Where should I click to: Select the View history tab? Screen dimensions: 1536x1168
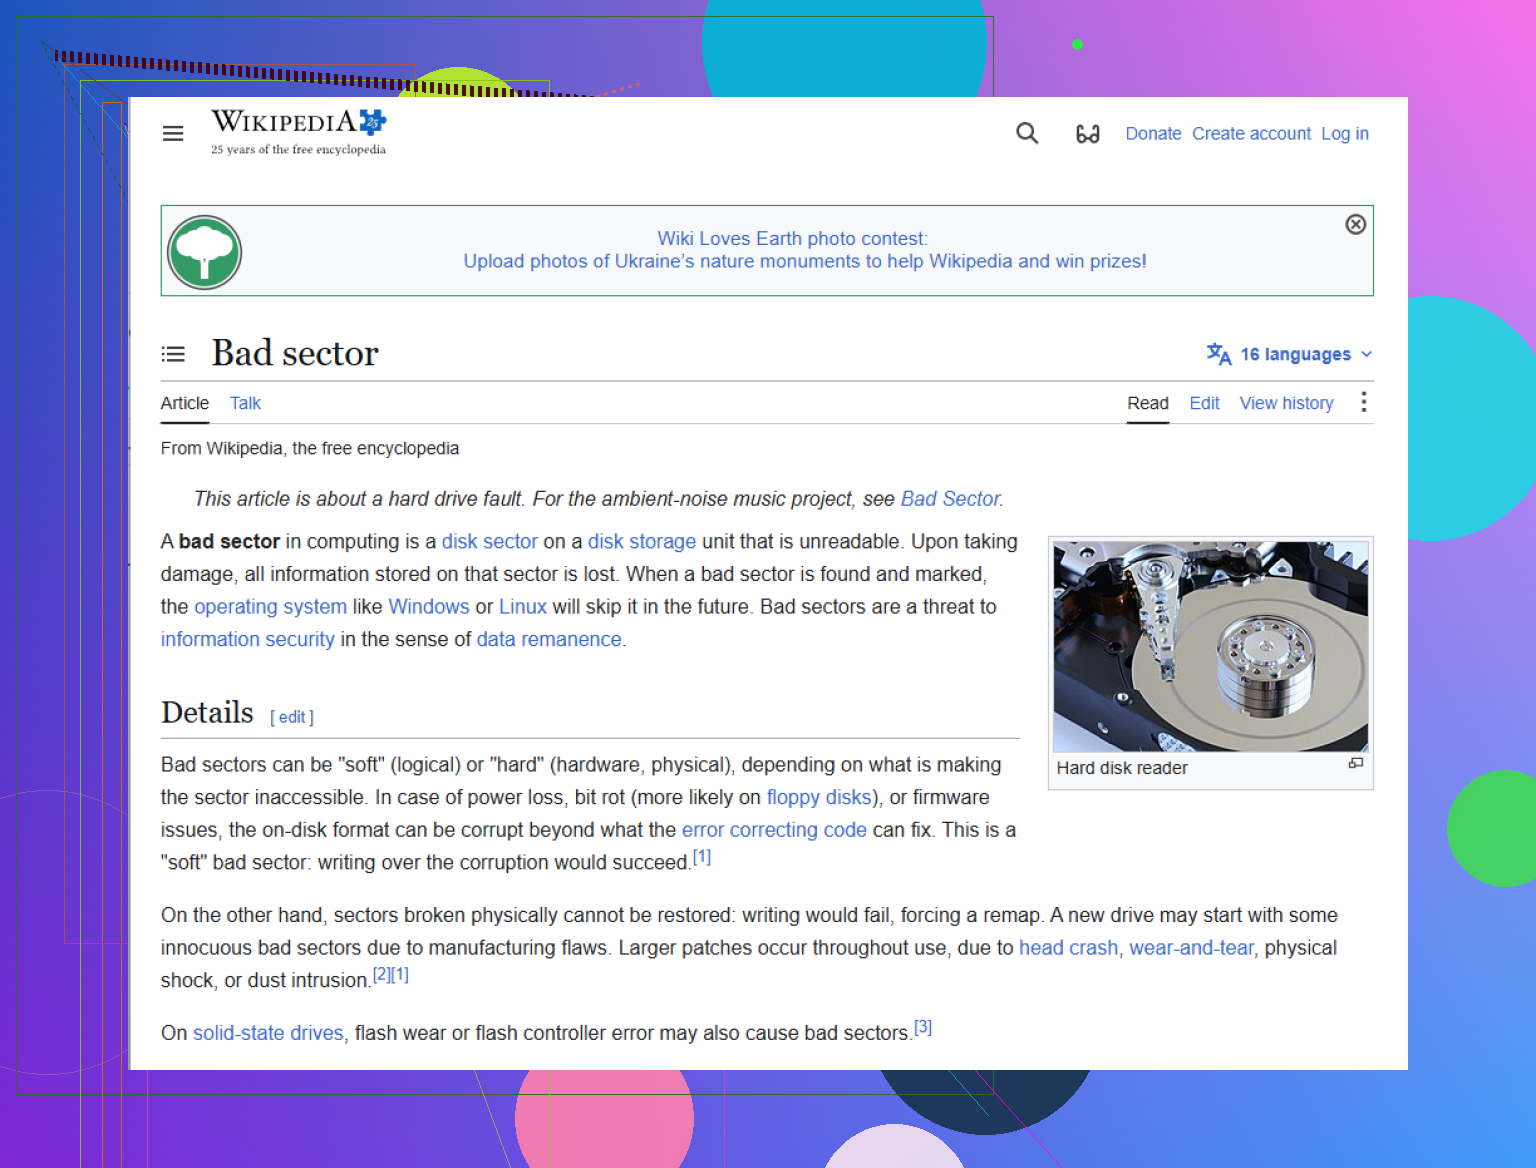pos(1286,403)
